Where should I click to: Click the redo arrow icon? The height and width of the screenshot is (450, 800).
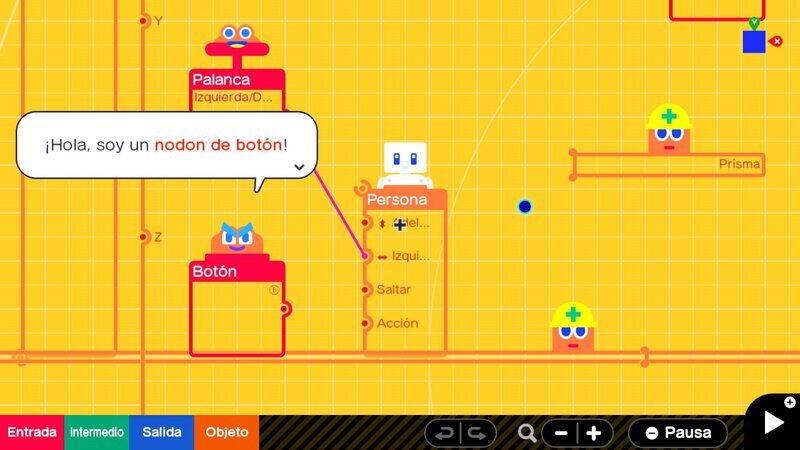coord(477,433)
